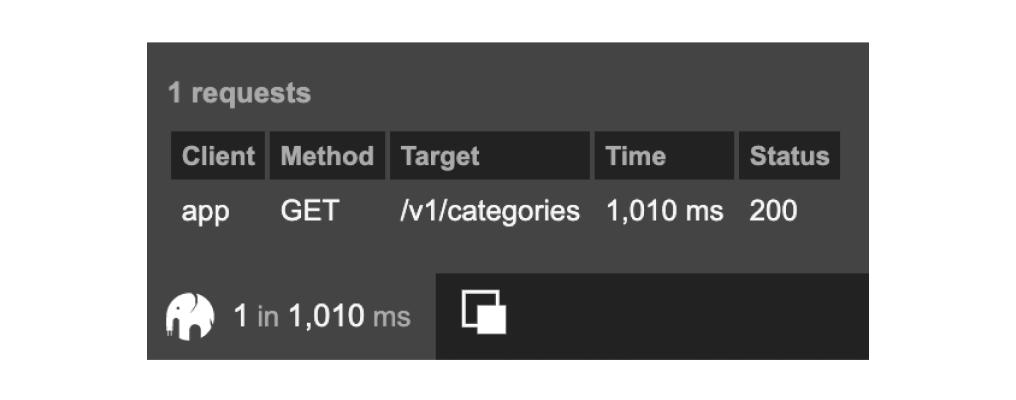Click the elephant logo icon
The image size is (1016, 400).
point(190,317)
